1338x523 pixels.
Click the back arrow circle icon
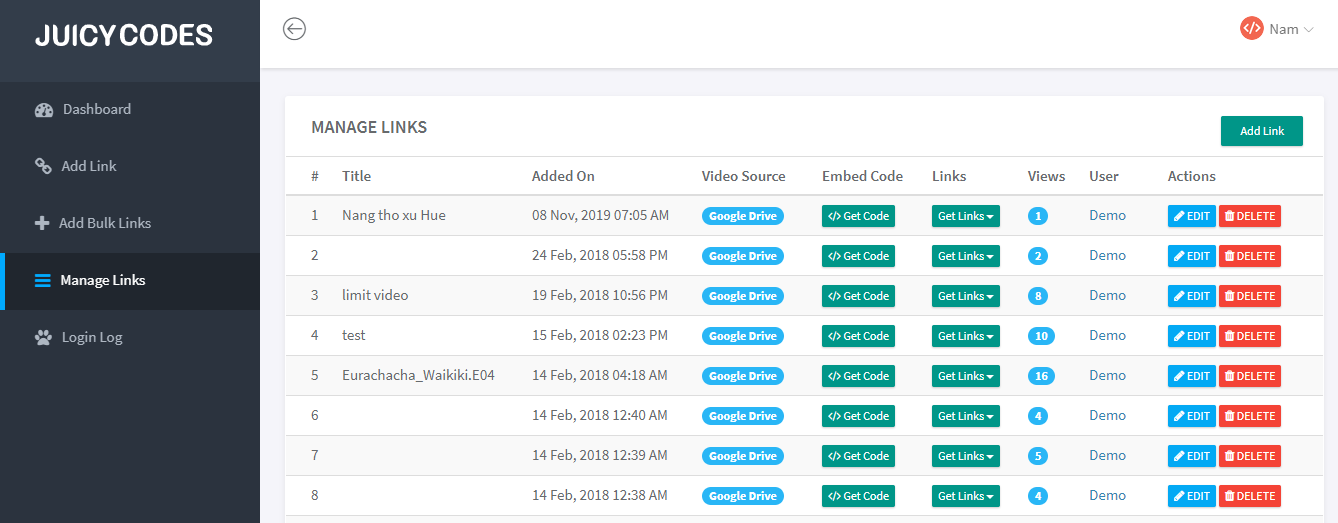pyautogui.click(x=294, y=29)
